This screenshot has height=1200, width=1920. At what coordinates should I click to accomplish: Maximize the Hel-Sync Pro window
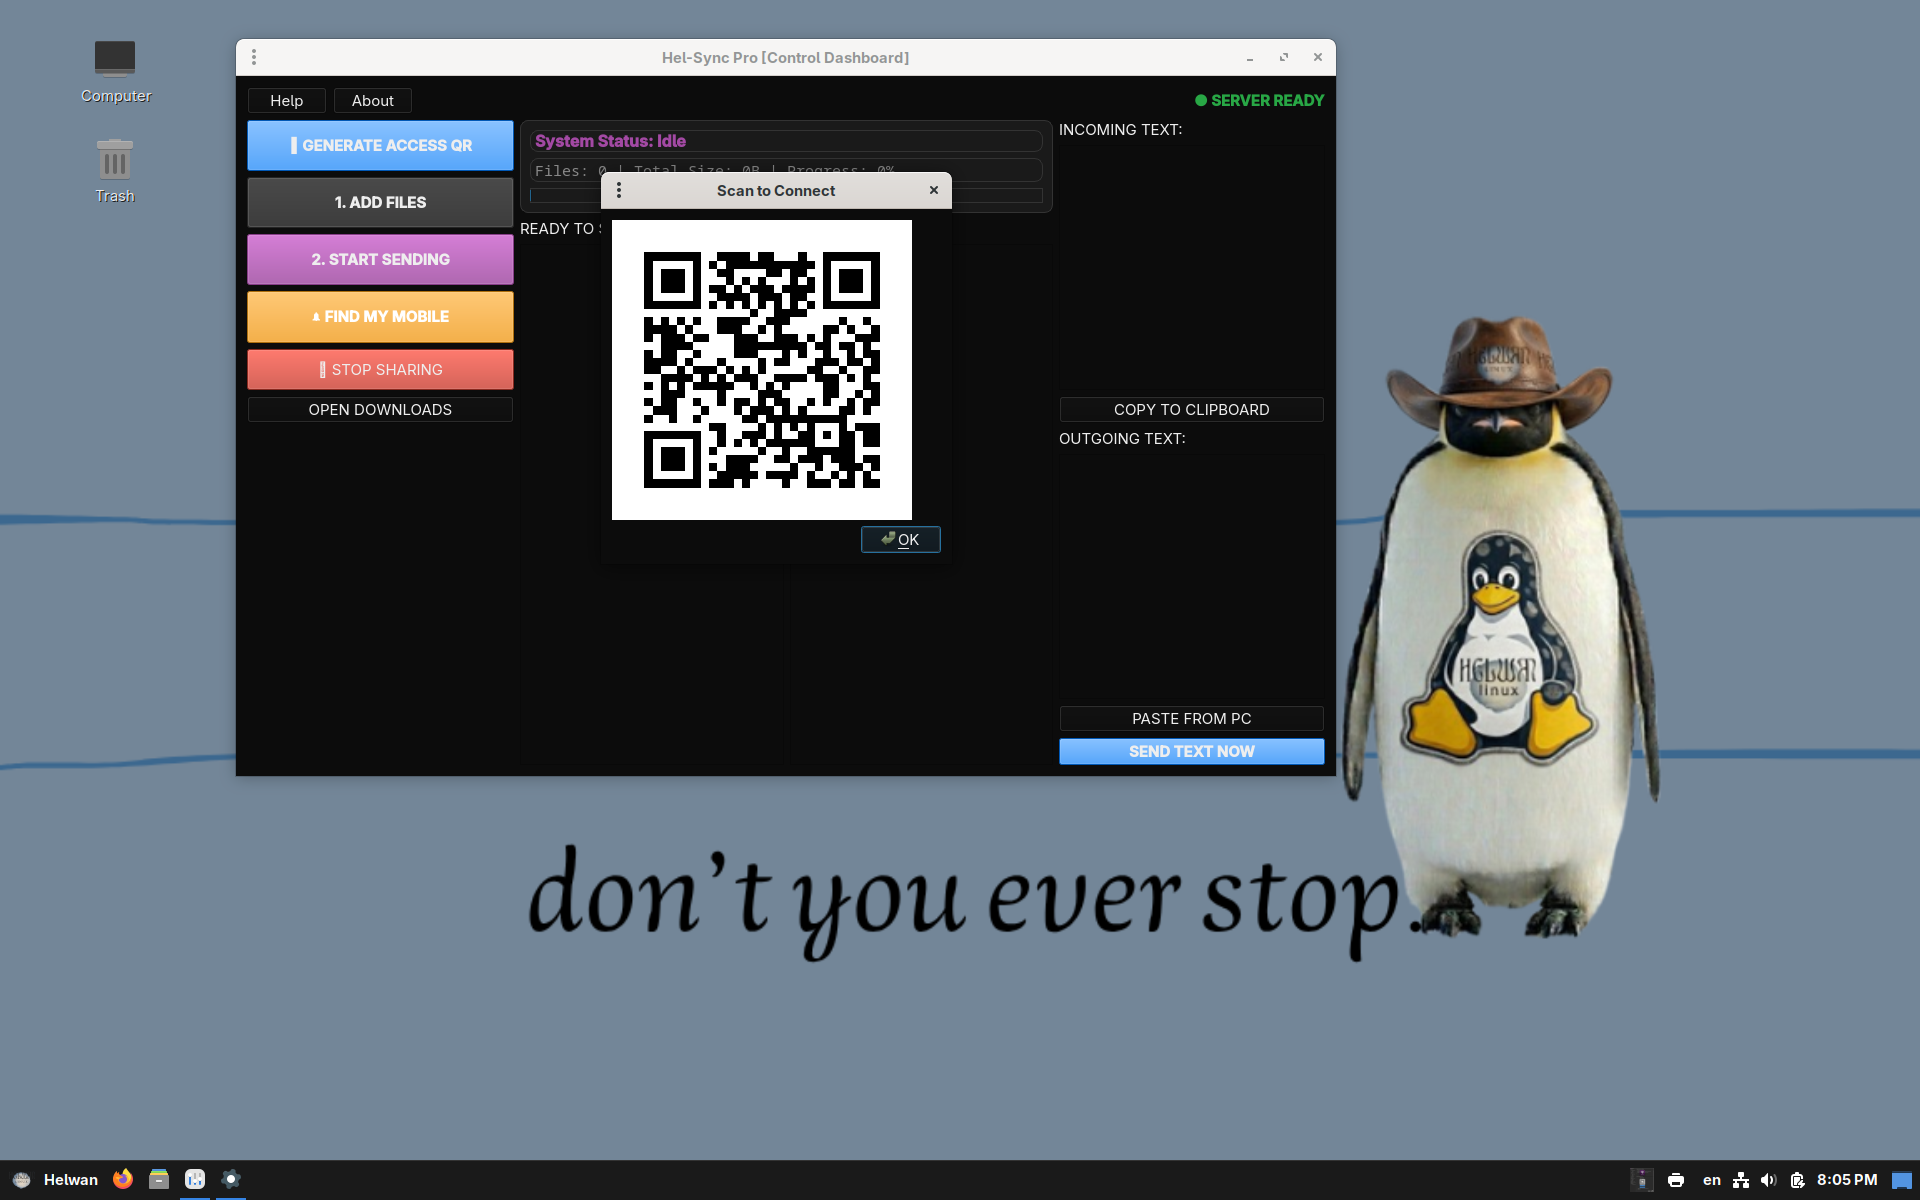(x=1284, y=57)
